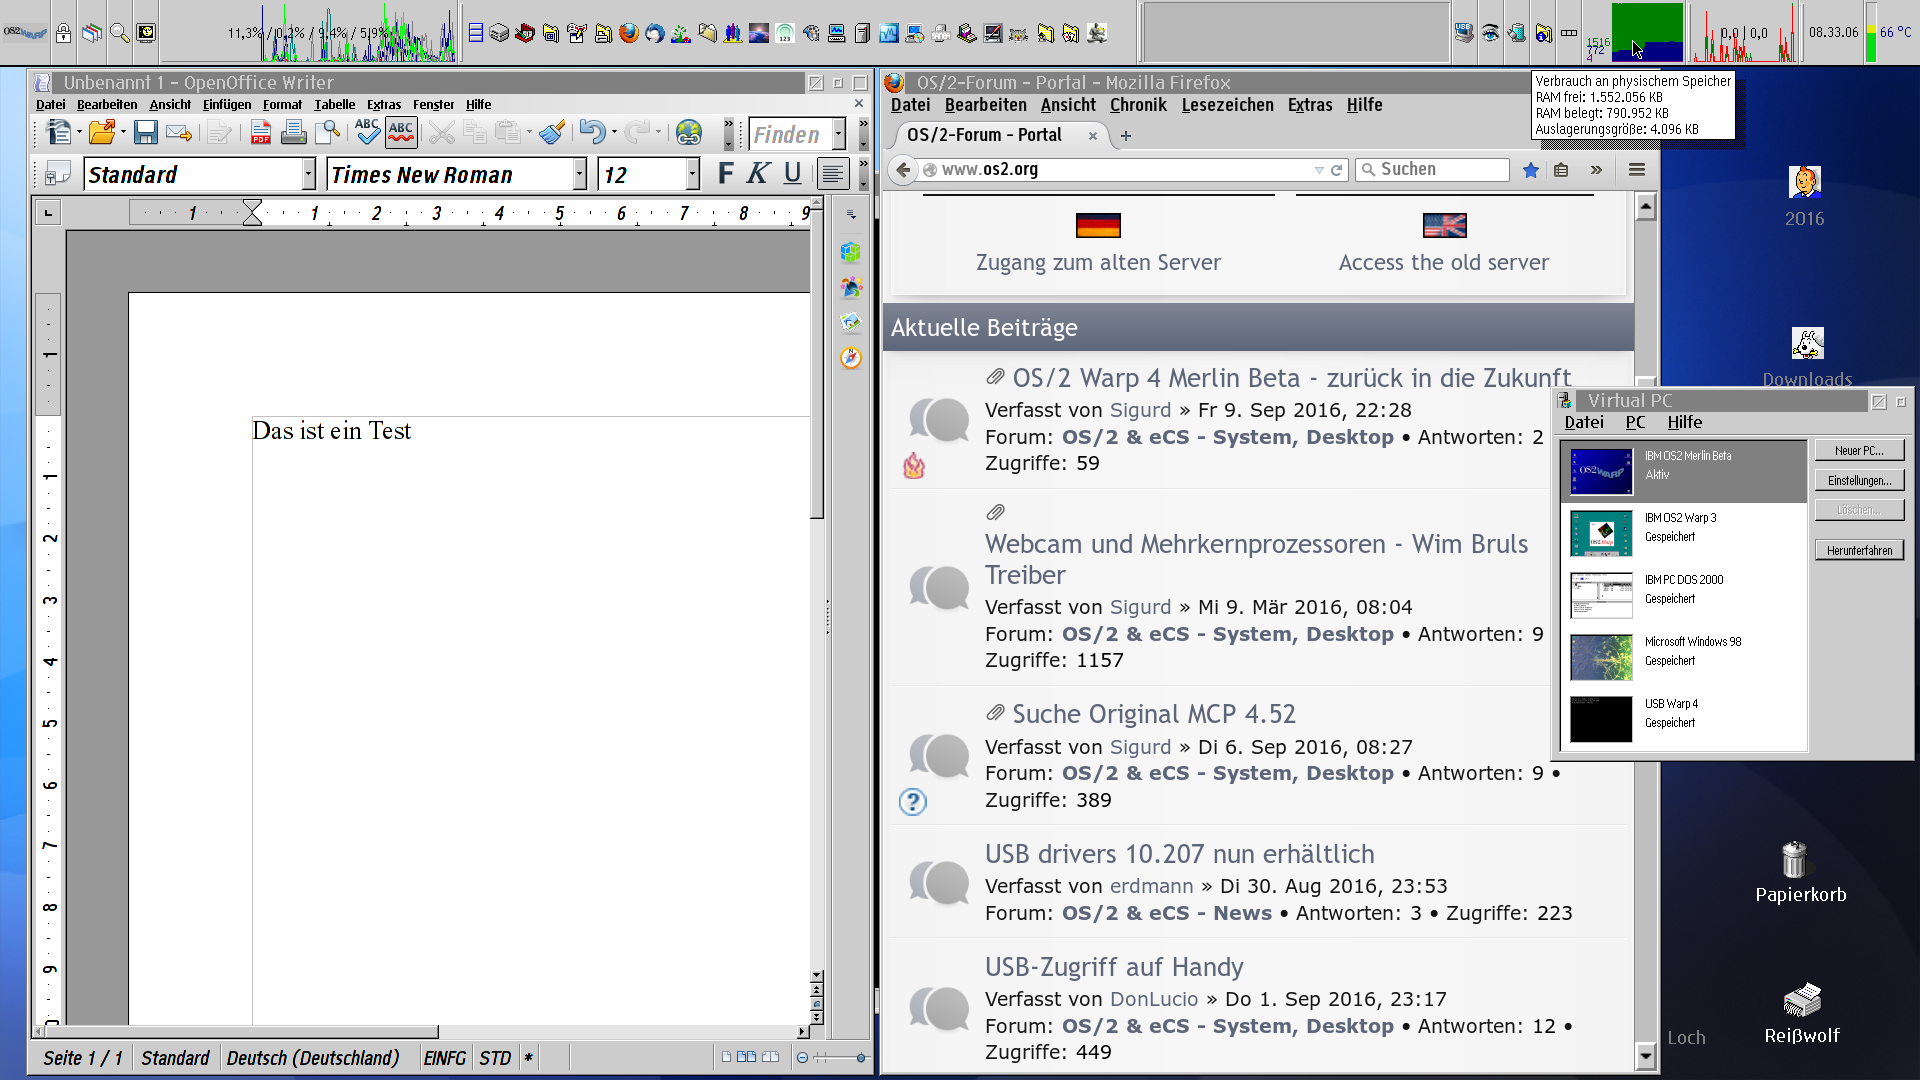Image resolution: width=1920 pixels, height=1080 pixels.
Task: Click the Writer horizontal scrollbar
Action: coord(421,1031)
